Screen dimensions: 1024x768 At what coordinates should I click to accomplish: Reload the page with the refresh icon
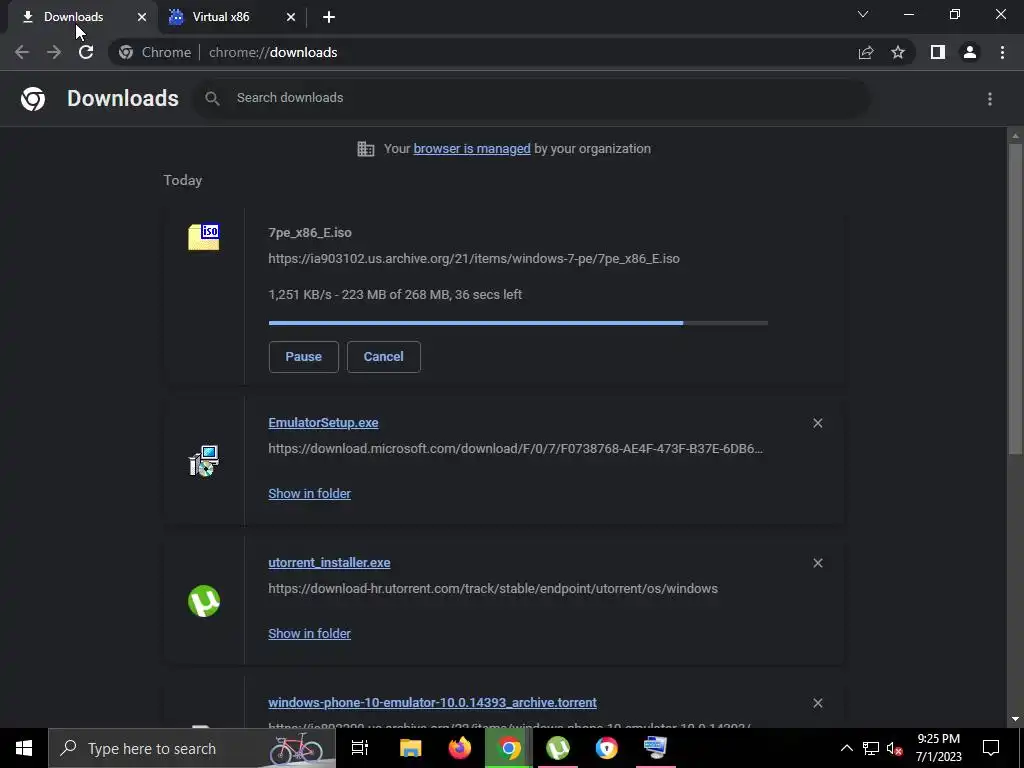pyautogui.click(x=86, y=52)
